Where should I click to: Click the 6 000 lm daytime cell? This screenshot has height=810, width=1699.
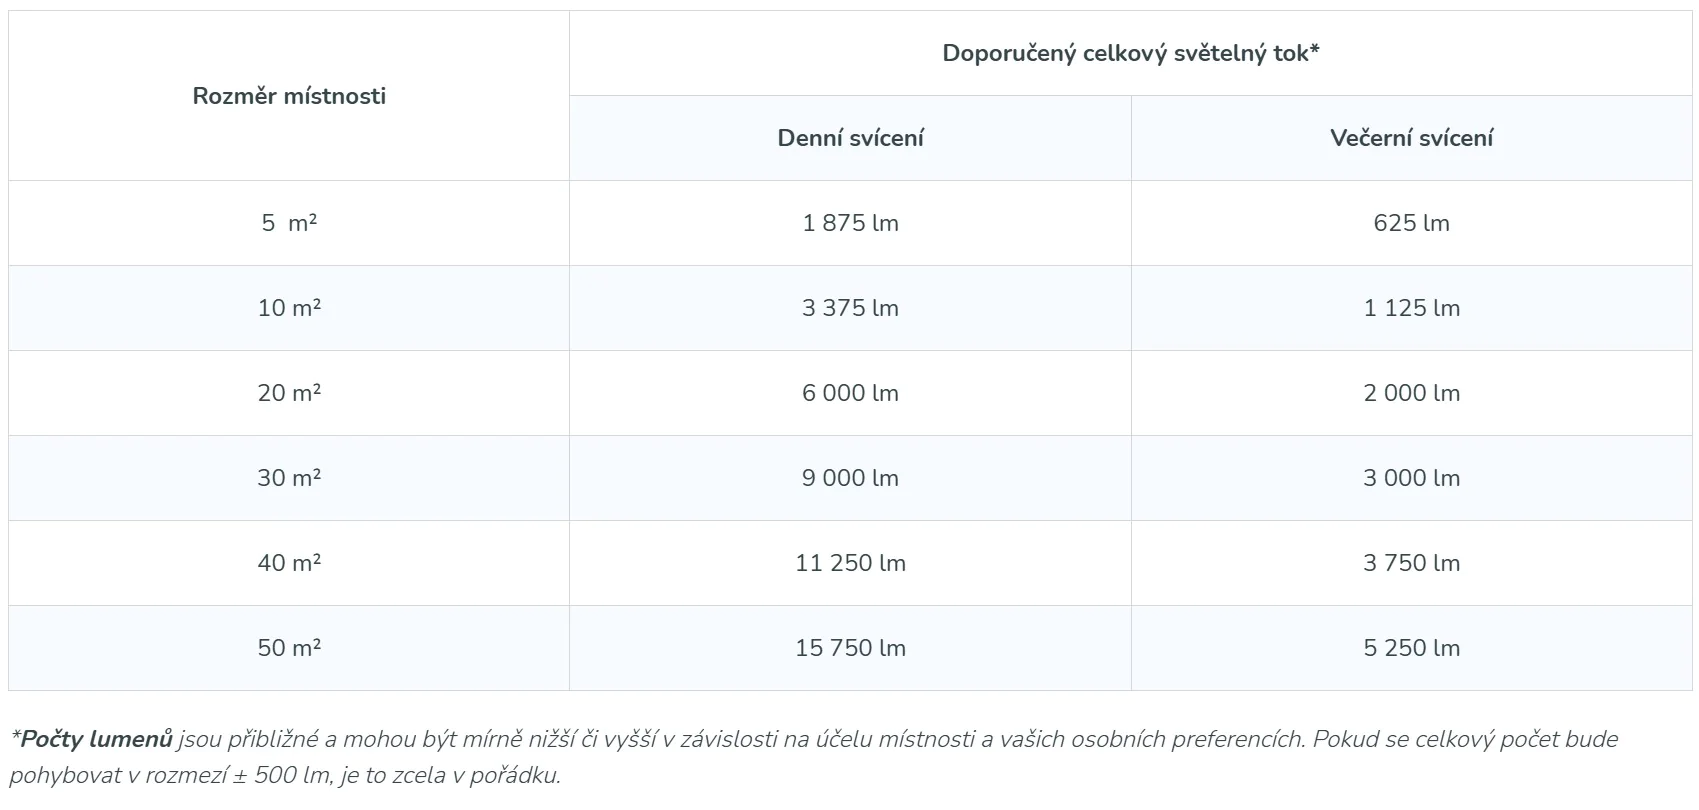[850, 393]
